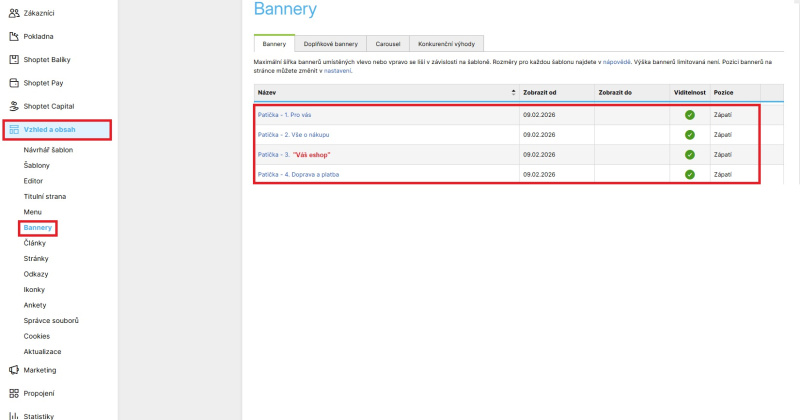Open banner Patička - 2. Vše o nákupu
Screen dimensions: 800x420
click(x=293, y=135)
